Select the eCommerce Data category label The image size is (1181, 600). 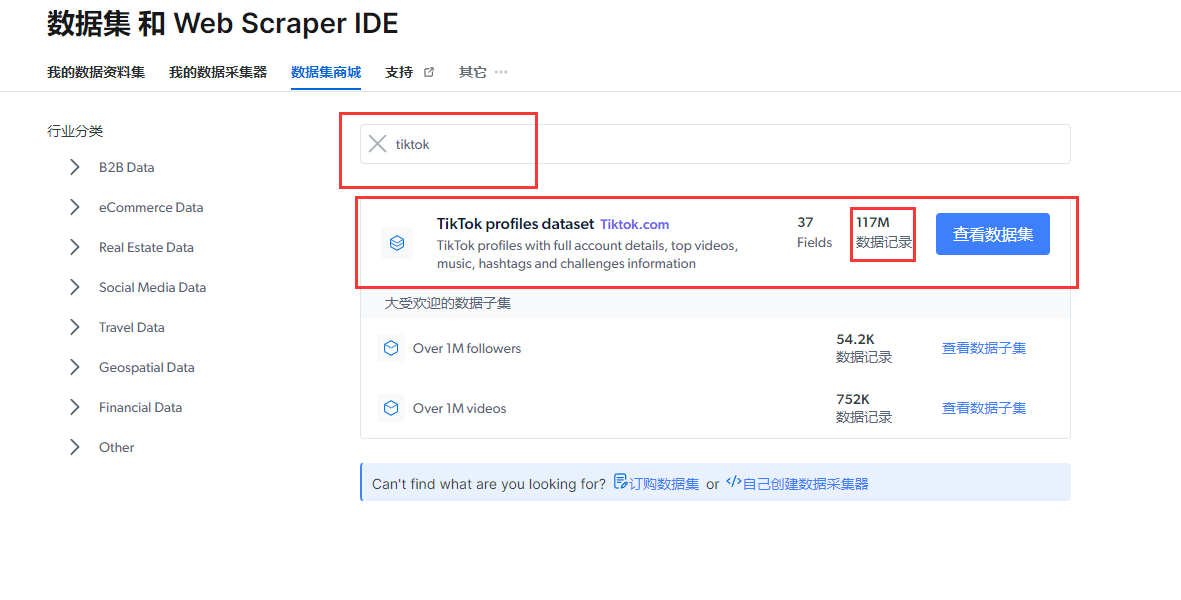click(151, 207)
